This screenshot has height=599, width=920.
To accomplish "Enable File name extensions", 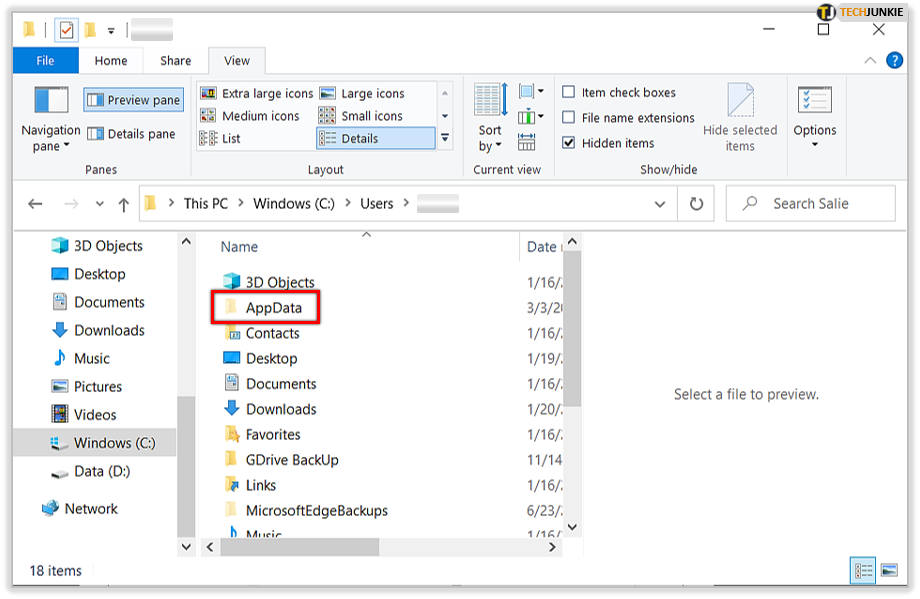I will 570,116.
